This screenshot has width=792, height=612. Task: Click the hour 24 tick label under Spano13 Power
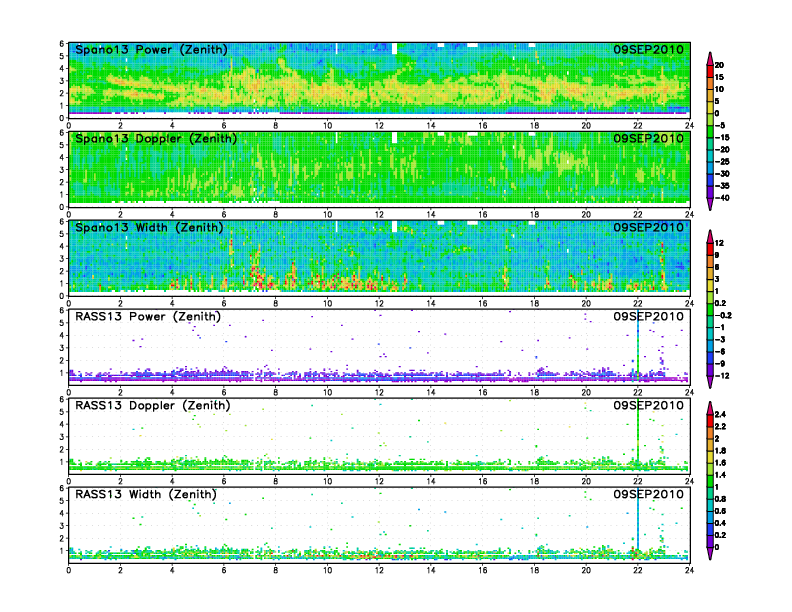point(689,126)
